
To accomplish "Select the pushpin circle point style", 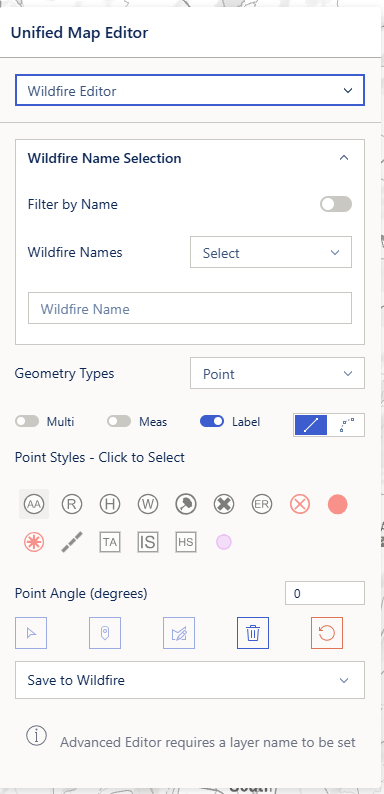I will pyautogui.click(x=186, y=504).
